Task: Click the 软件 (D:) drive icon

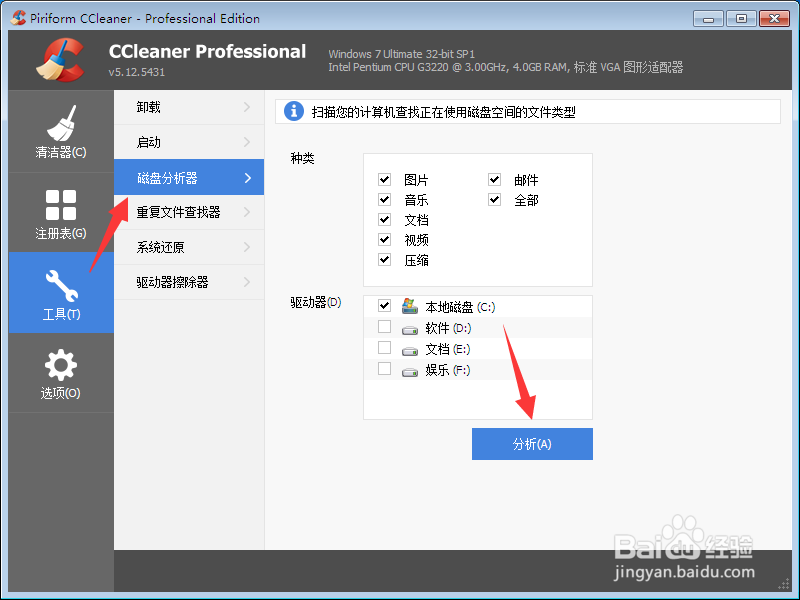Action: click(x=410, y=330)
